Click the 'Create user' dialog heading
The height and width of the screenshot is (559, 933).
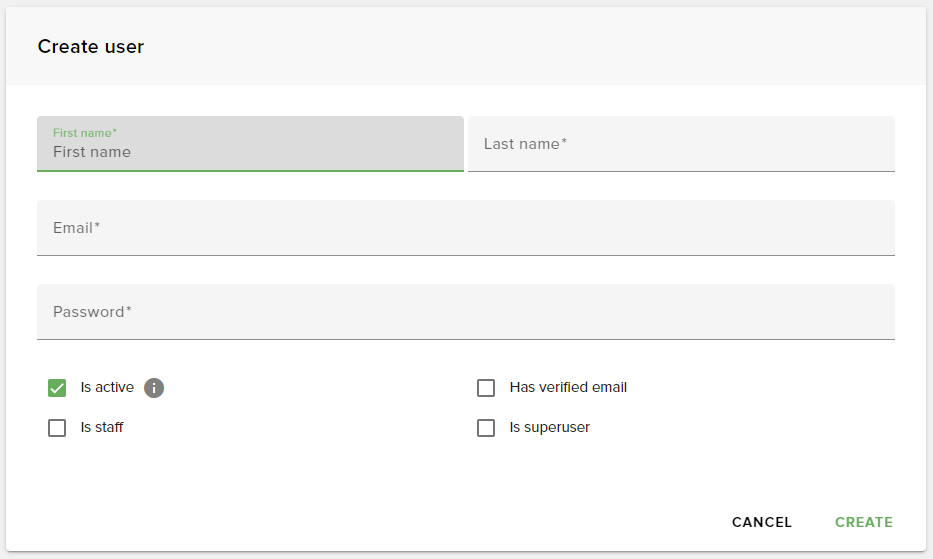[x=90, y=46]
